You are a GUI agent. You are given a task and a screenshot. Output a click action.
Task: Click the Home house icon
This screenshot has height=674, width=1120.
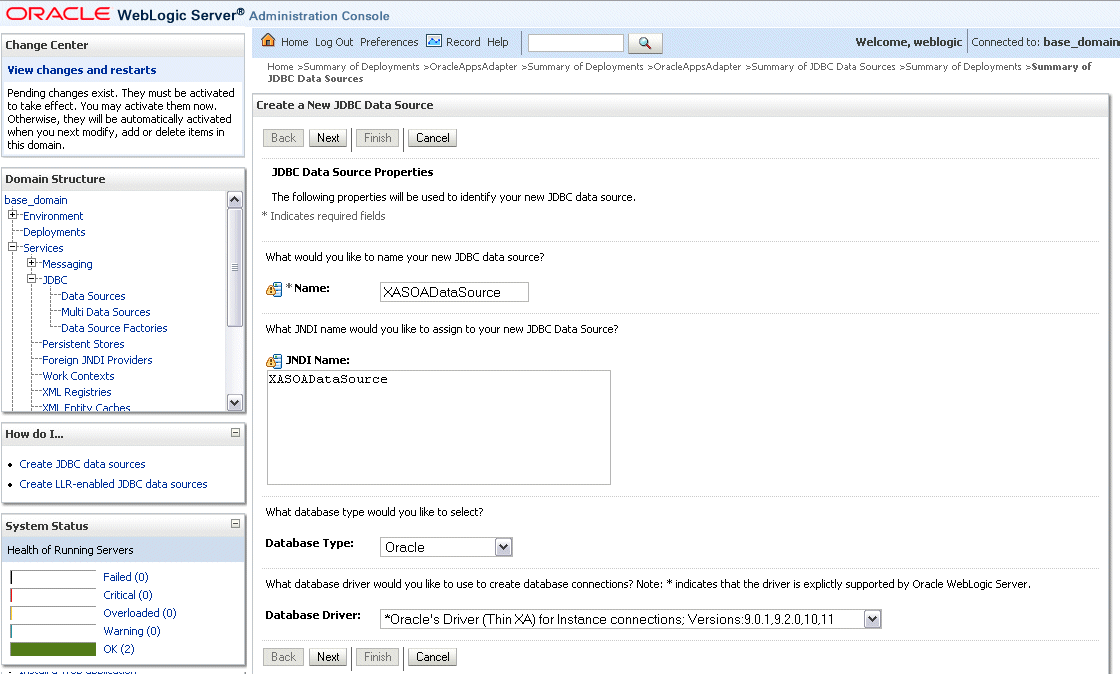tap(268, 41)
